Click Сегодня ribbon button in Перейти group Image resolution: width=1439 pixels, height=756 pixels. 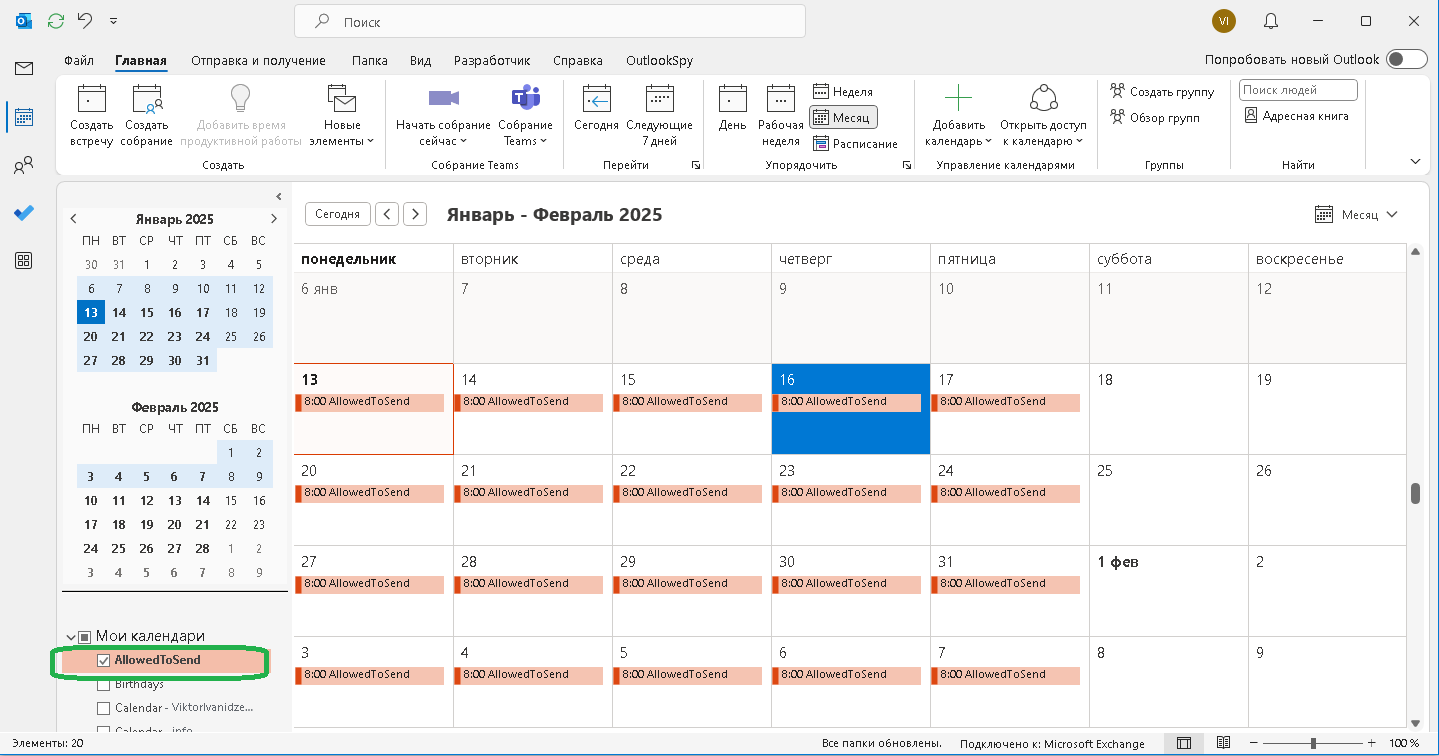pos(597,110)
